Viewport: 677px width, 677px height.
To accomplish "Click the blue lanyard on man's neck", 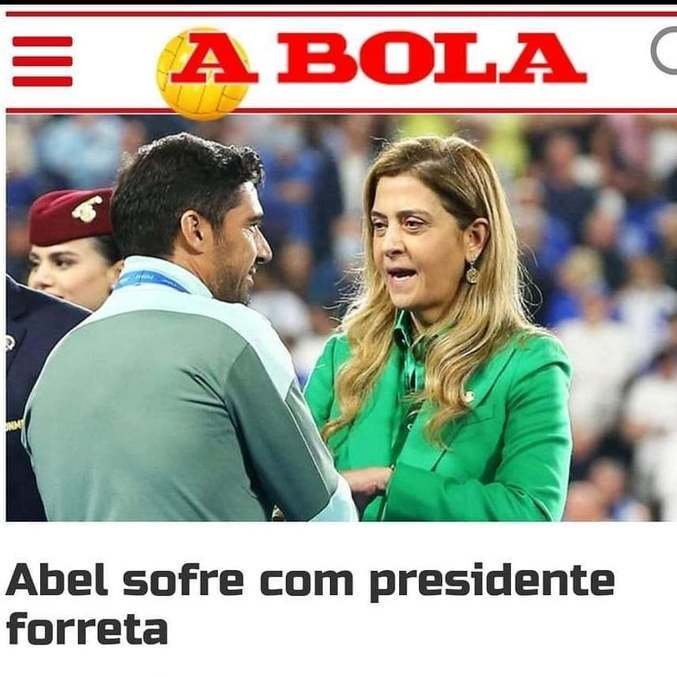I will (152, 280).
